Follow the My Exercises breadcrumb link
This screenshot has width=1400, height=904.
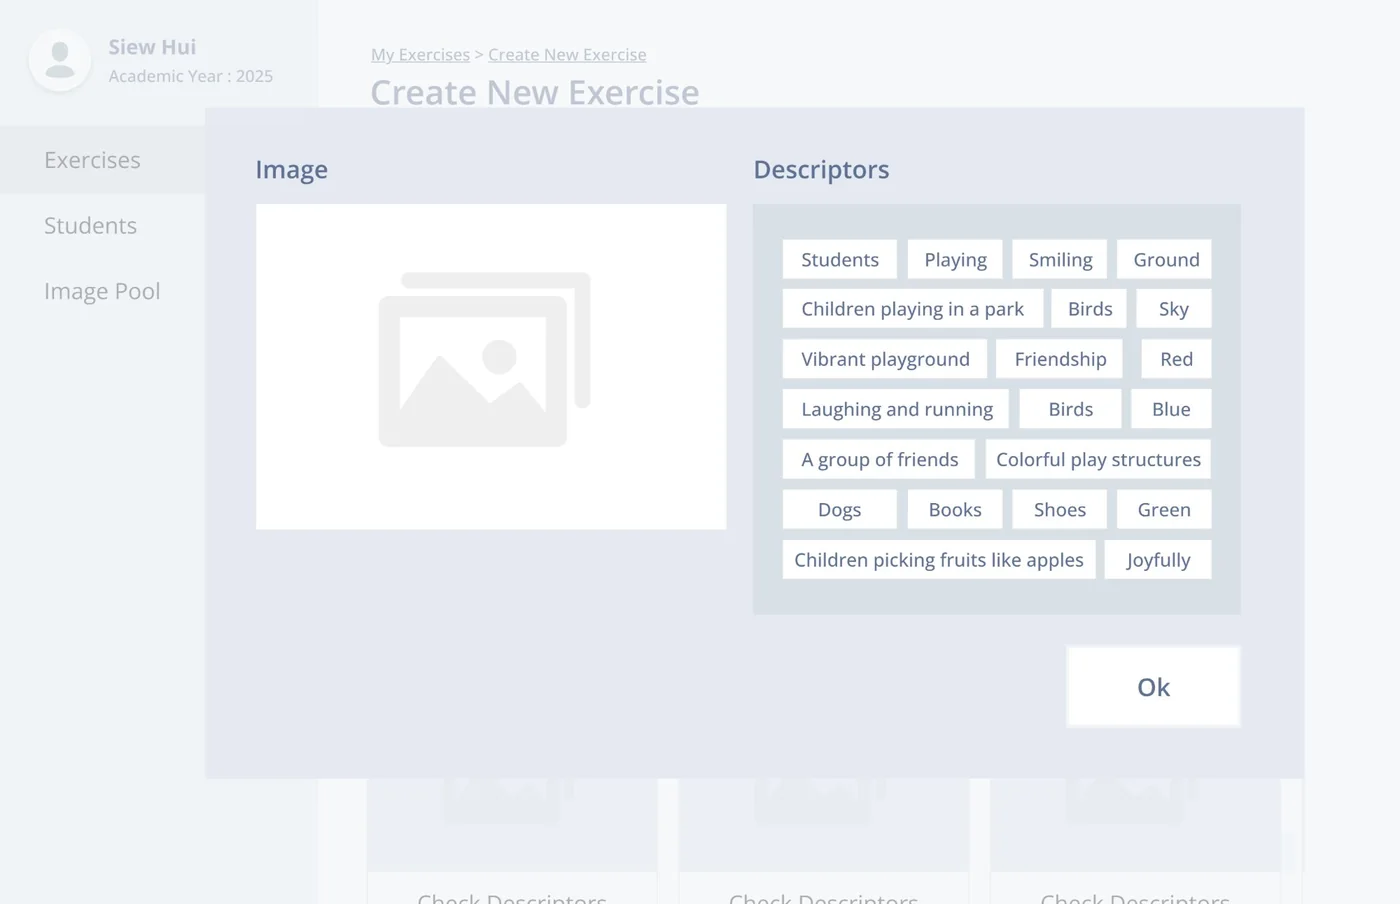[420, 55]
